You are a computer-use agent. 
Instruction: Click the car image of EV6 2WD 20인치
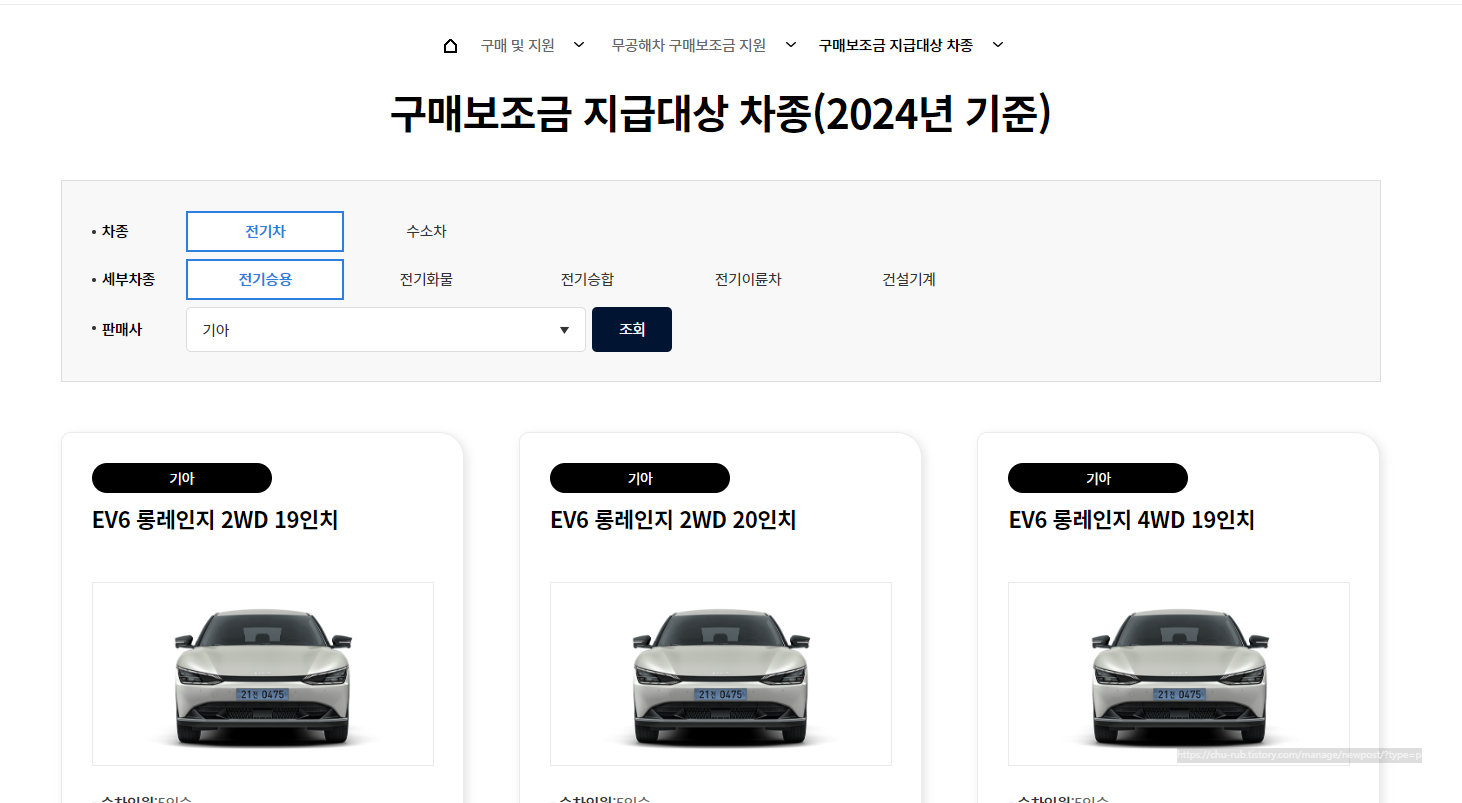(721, 674)
